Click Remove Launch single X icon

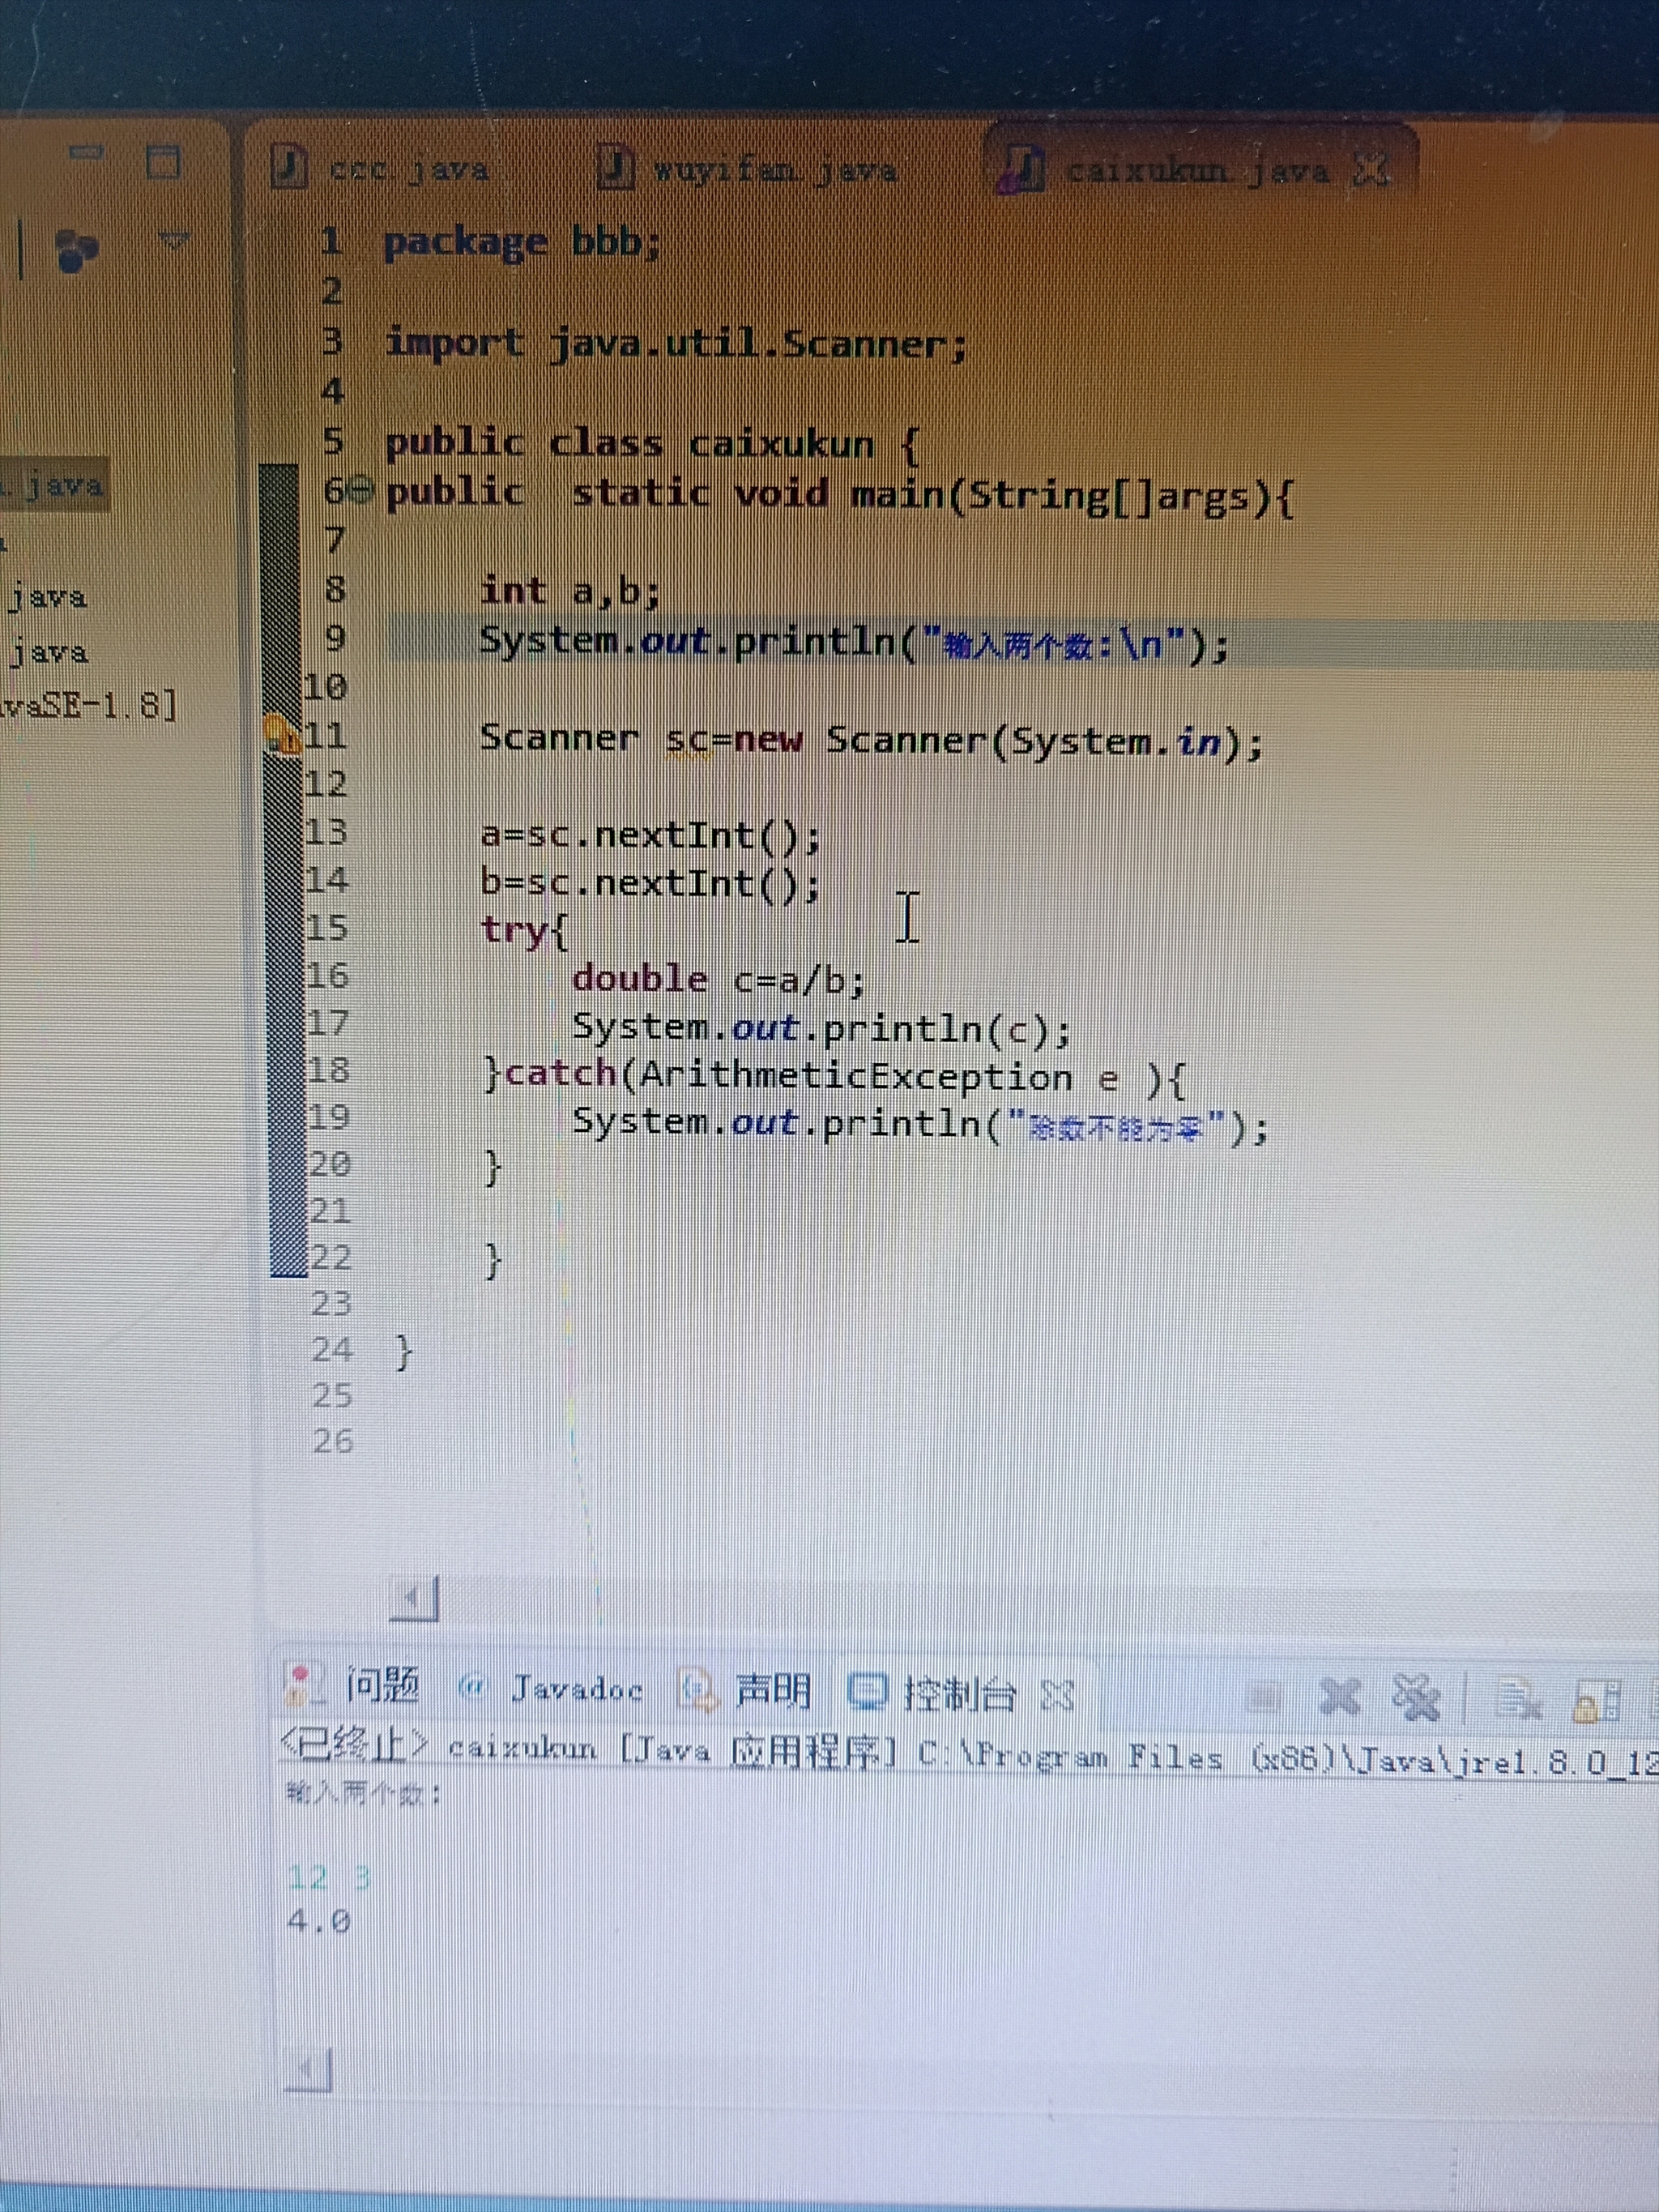[x=1340, y=1696]
